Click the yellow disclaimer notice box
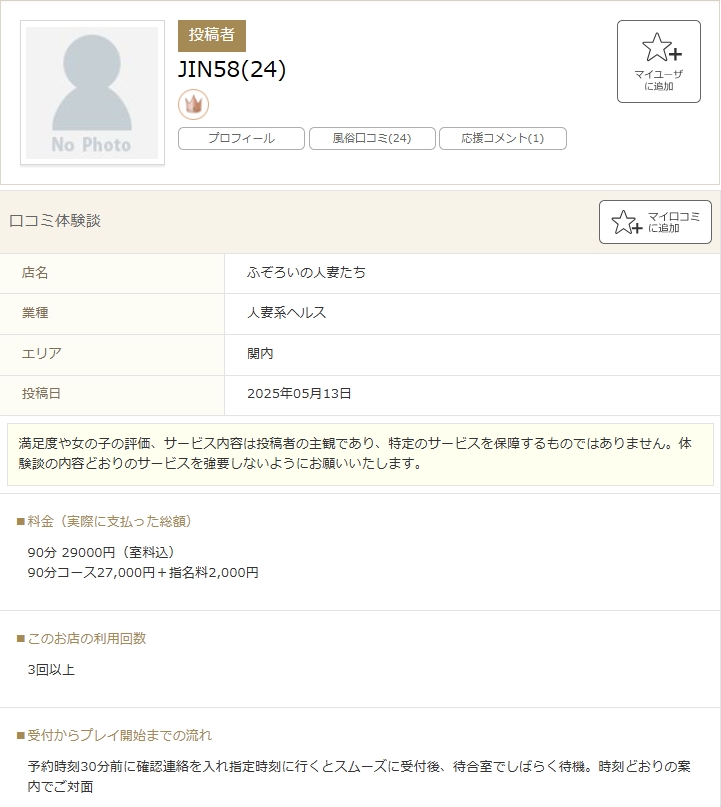 (360, 453)
